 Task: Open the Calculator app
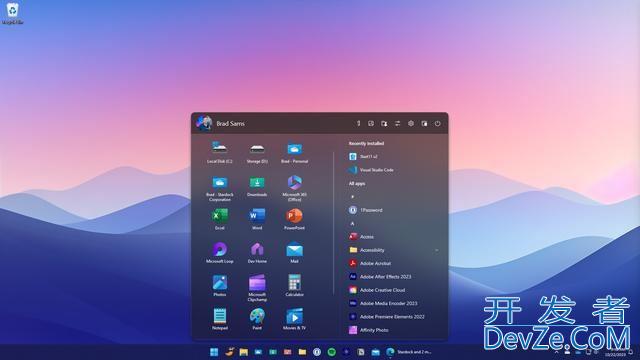click(294, 285)
